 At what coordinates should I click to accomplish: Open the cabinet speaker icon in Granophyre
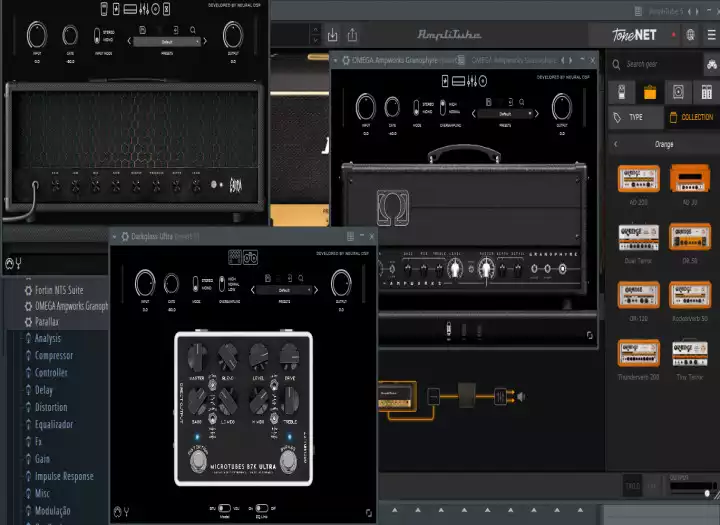(x=483, y=81)
